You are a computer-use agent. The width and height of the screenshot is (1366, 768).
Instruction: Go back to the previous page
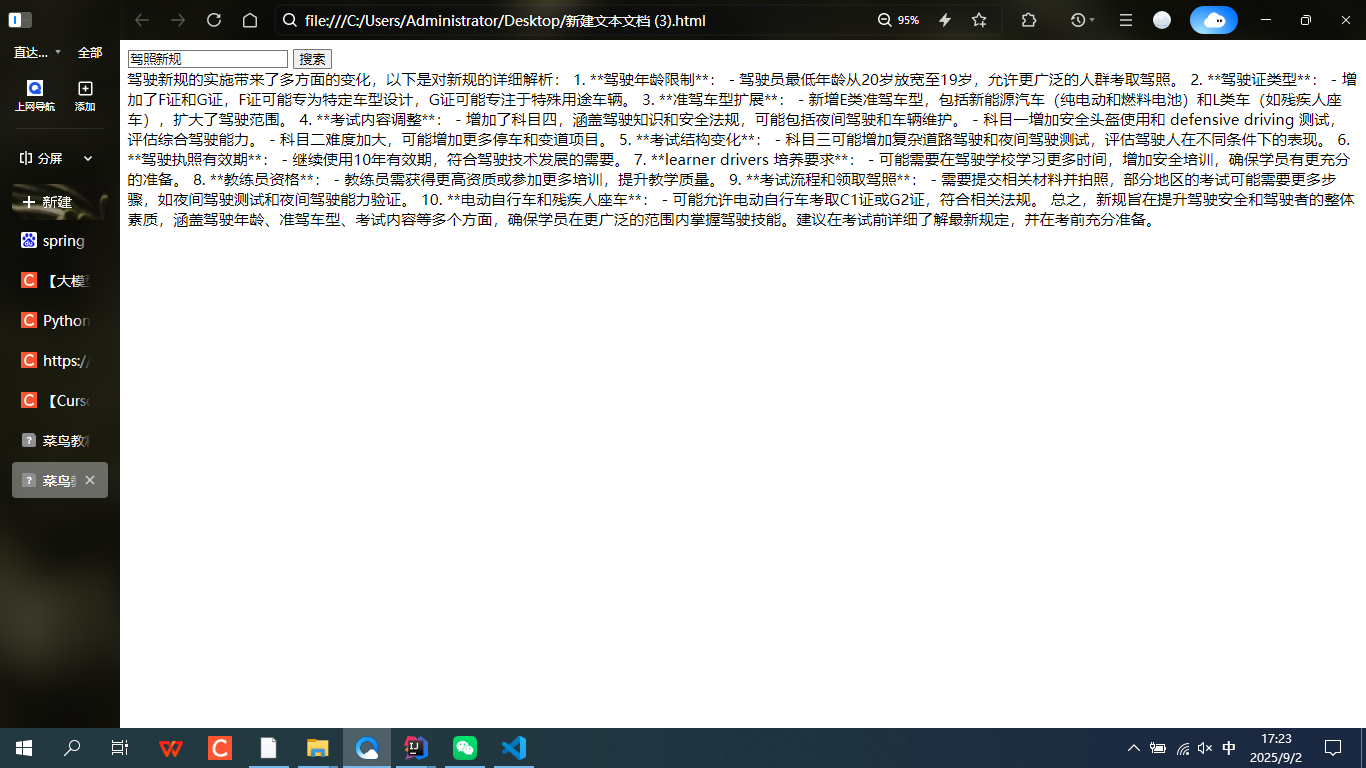pyautogui.click(x=142, y=20)
